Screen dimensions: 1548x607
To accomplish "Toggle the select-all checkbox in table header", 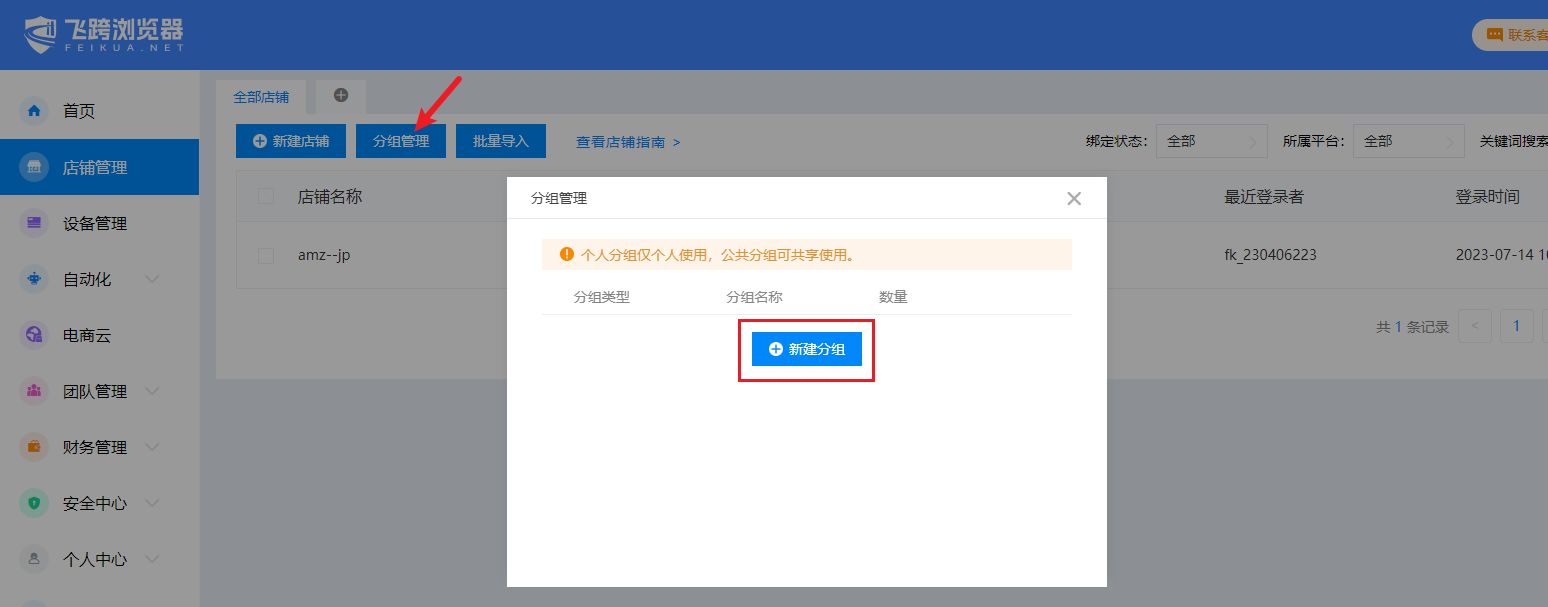I will click(266, 196).
